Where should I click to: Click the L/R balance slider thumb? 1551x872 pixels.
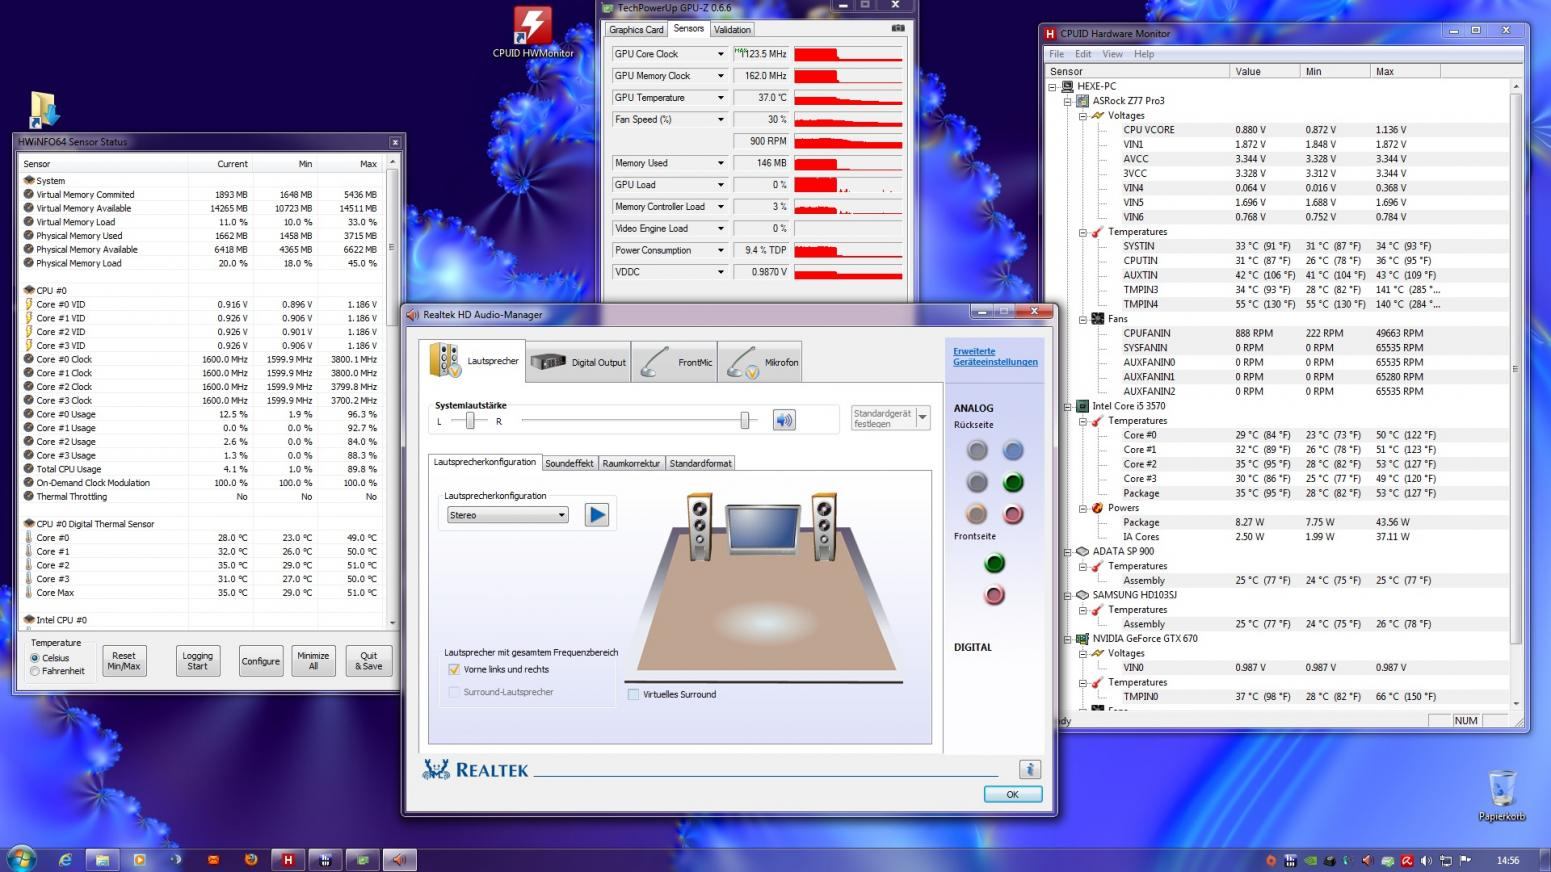(470, 421)
